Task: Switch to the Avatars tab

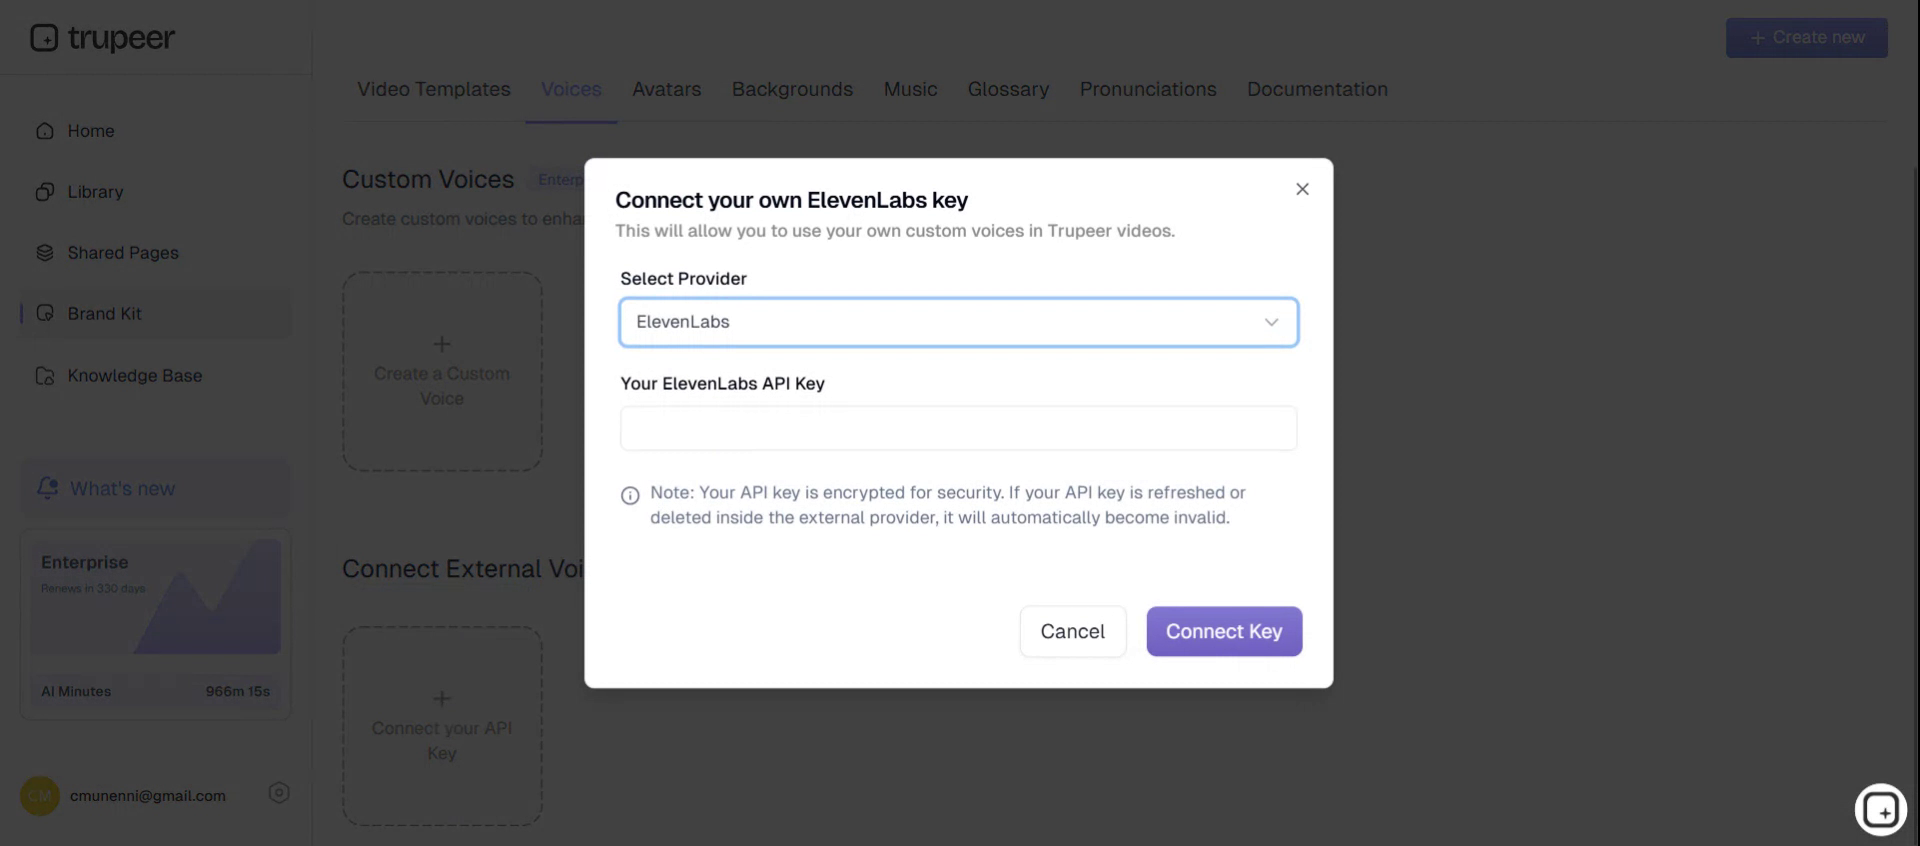Action: pos(666,89)
